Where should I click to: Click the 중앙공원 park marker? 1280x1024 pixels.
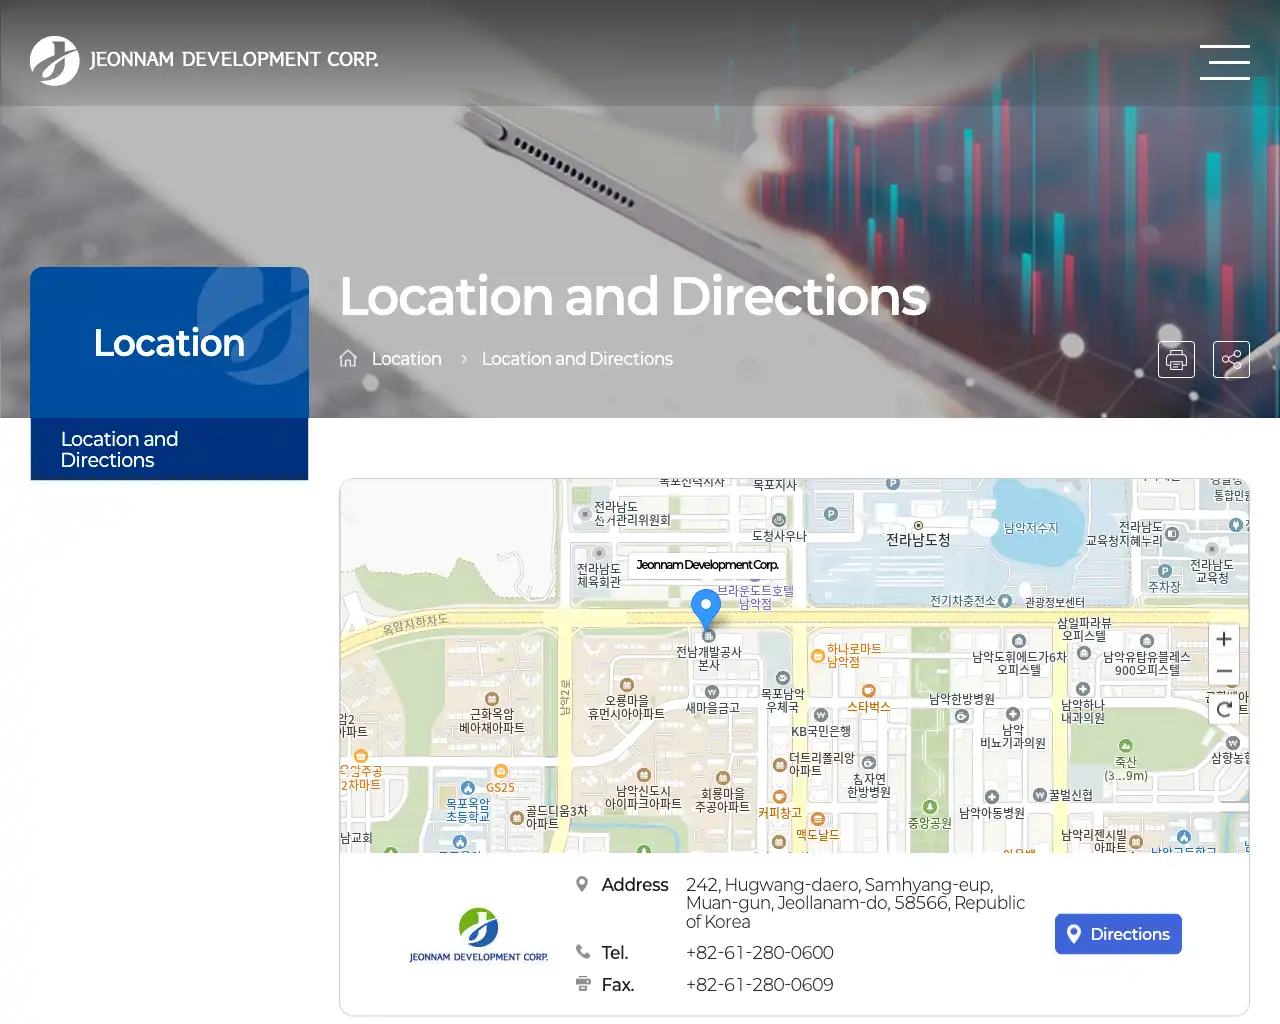(930, 807)
